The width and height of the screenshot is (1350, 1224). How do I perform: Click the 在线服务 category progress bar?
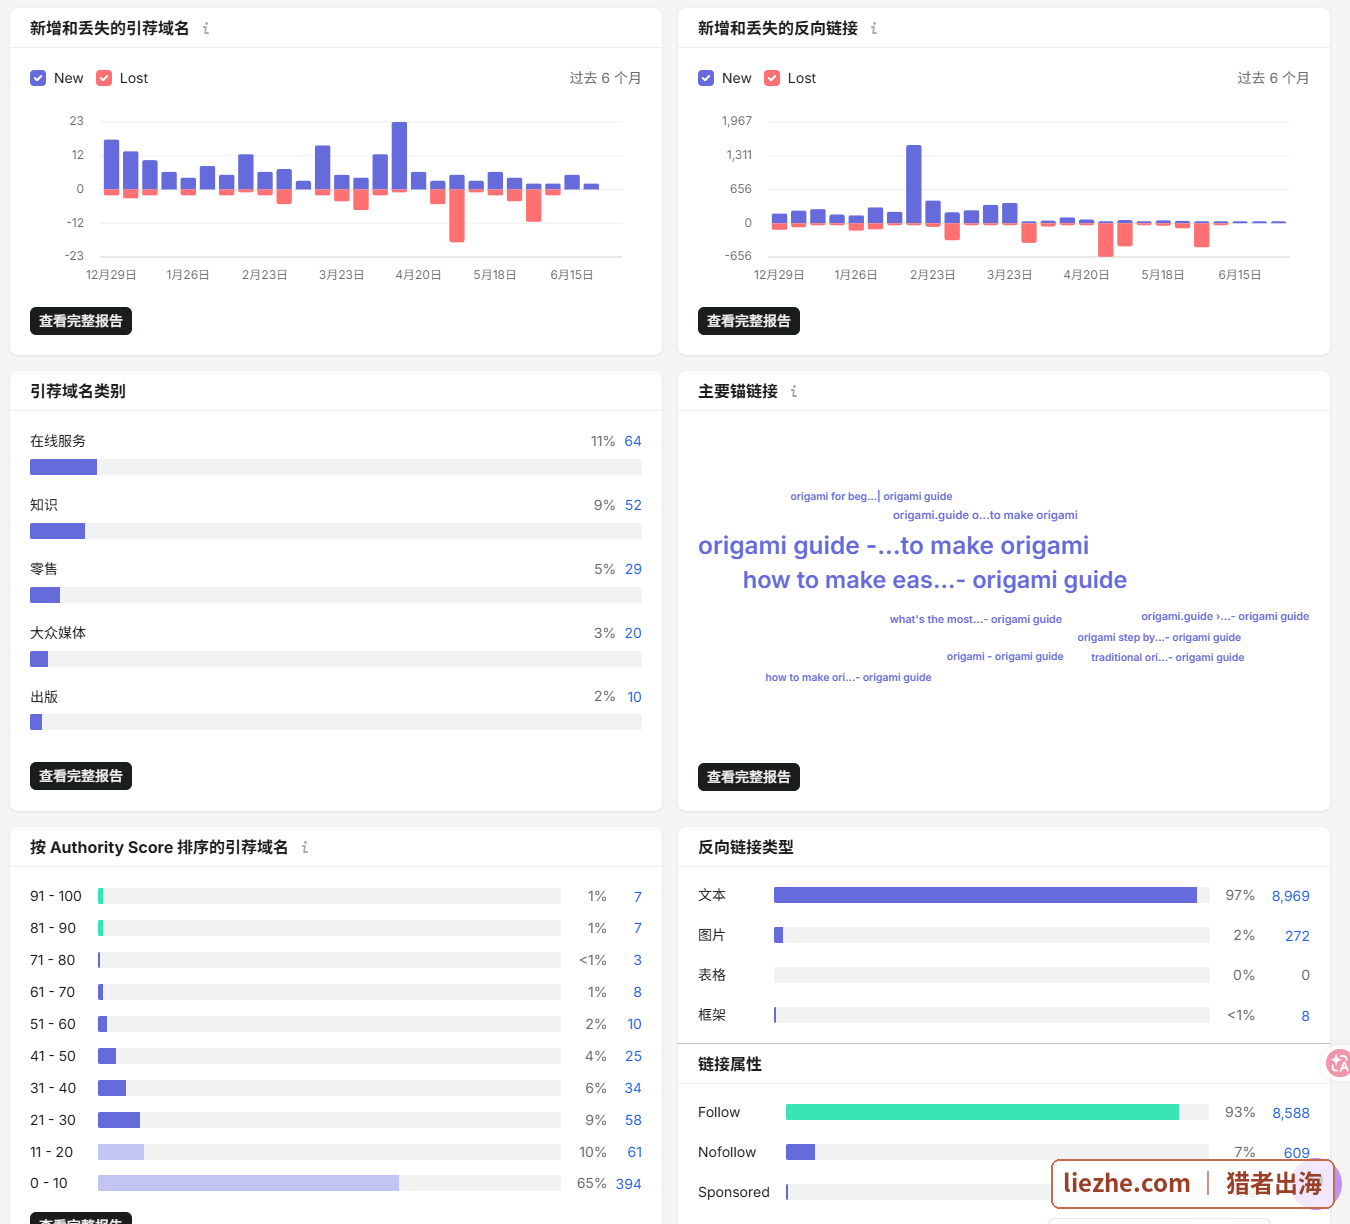coord(336,467)
